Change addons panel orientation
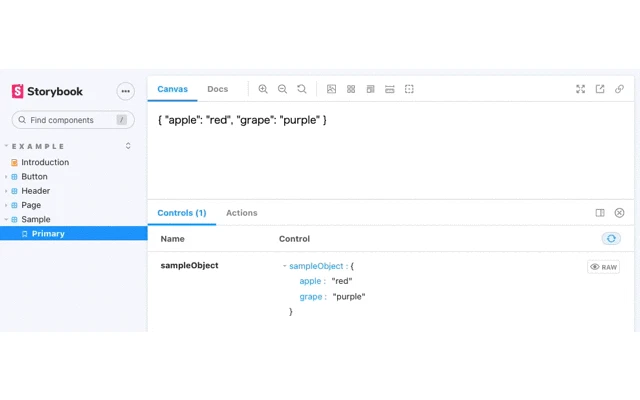640x400 pixels. (600, 213)
